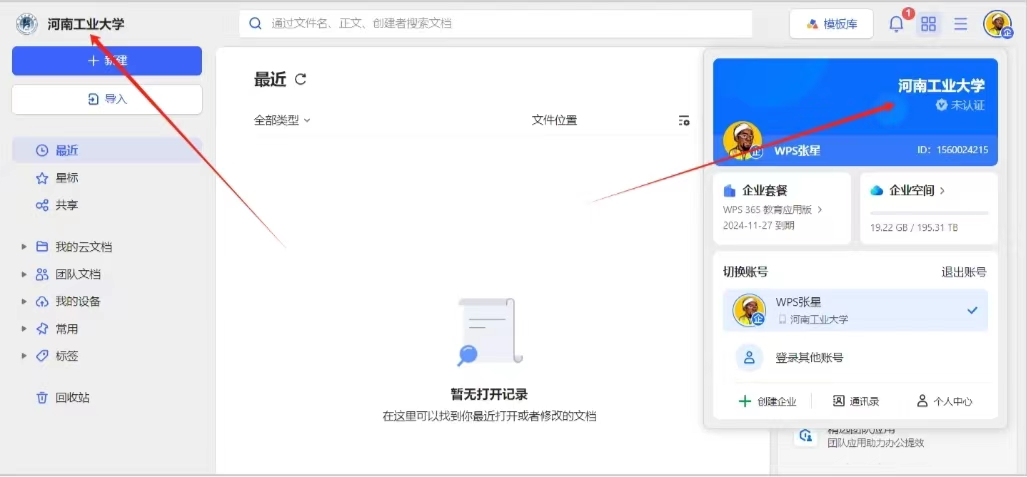Viewport: 1027px width, 477px height.
Task: Expand the 我的设备 tree arrow
Action: 24,301
